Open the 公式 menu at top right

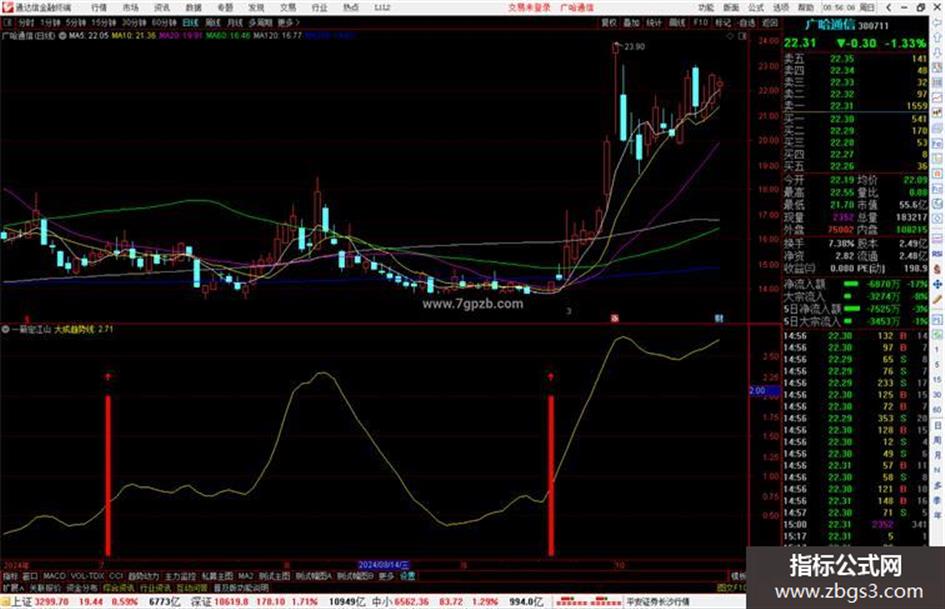tap(756, 7)
